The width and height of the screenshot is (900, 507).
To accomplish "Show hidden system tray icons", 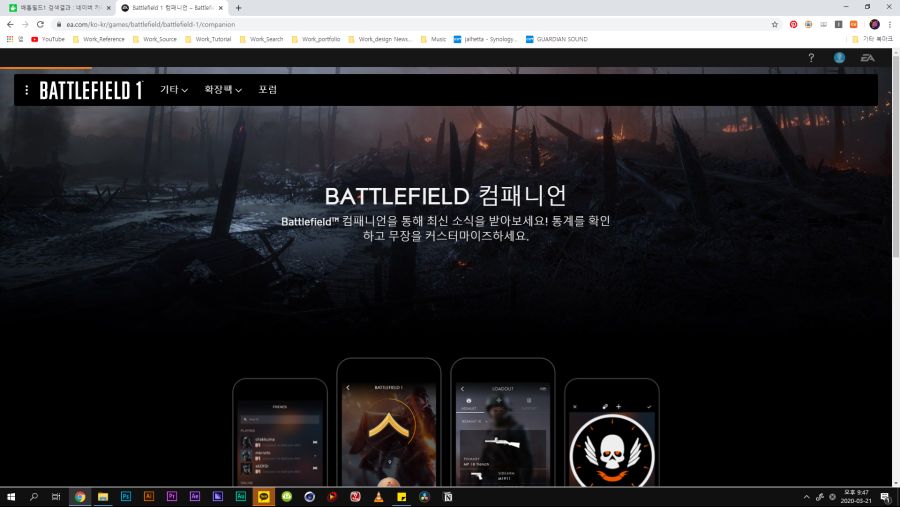I will (806, 496).
